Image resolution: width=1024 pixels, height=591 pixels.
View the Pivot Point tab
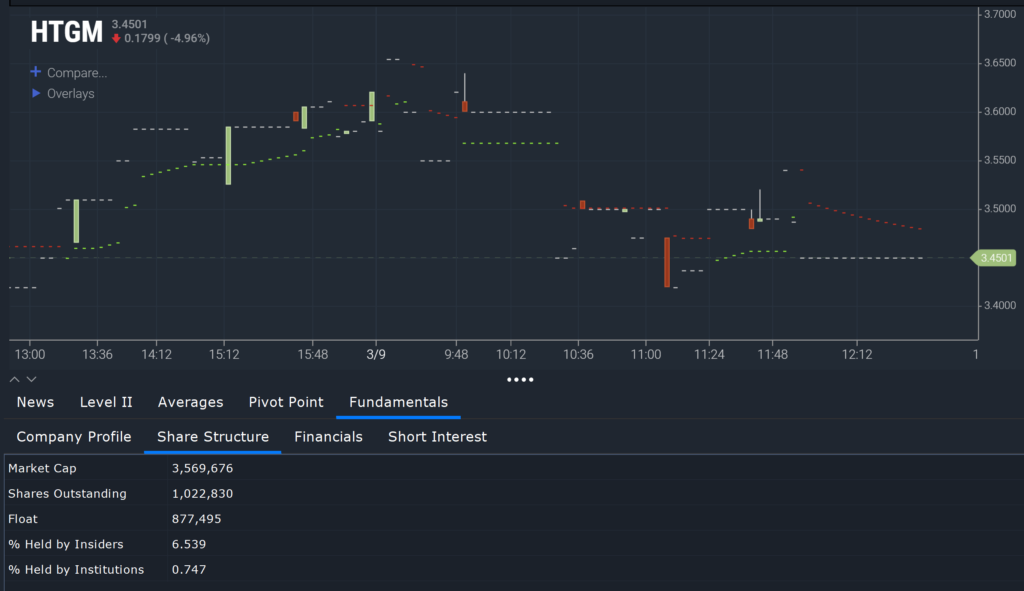(286, 401)
